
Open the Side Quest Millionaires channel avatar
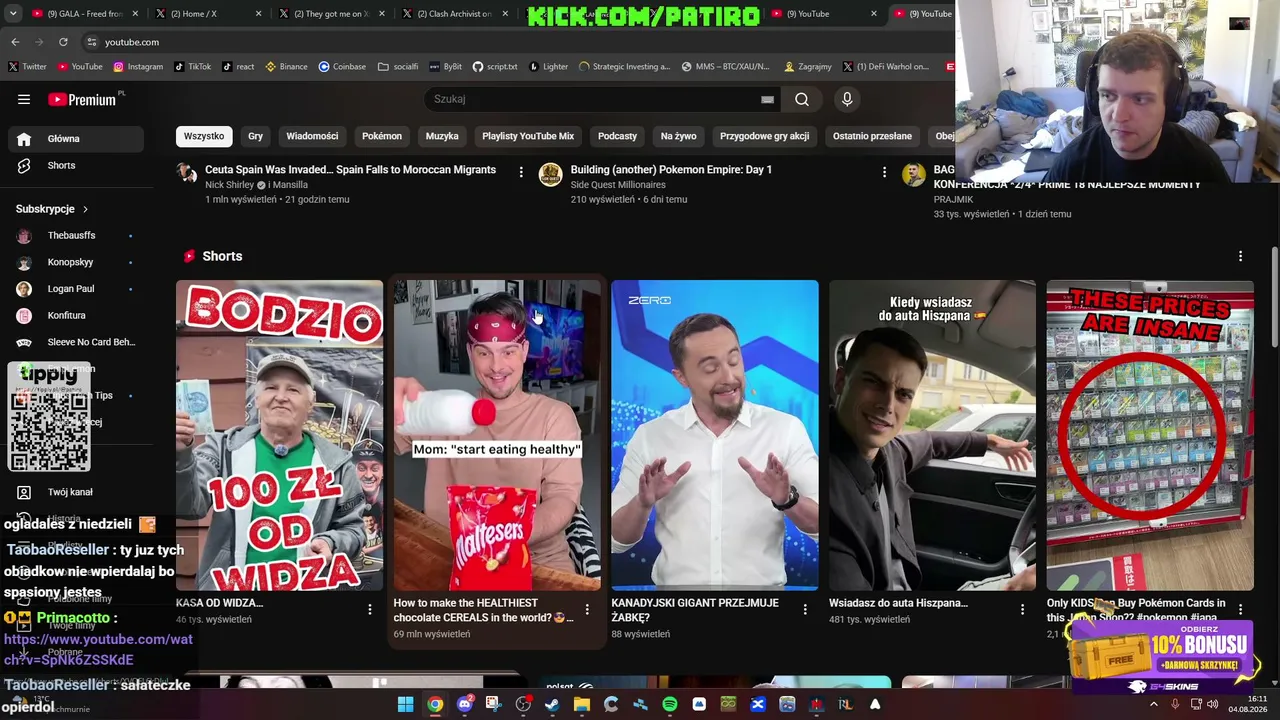(550, 174)
